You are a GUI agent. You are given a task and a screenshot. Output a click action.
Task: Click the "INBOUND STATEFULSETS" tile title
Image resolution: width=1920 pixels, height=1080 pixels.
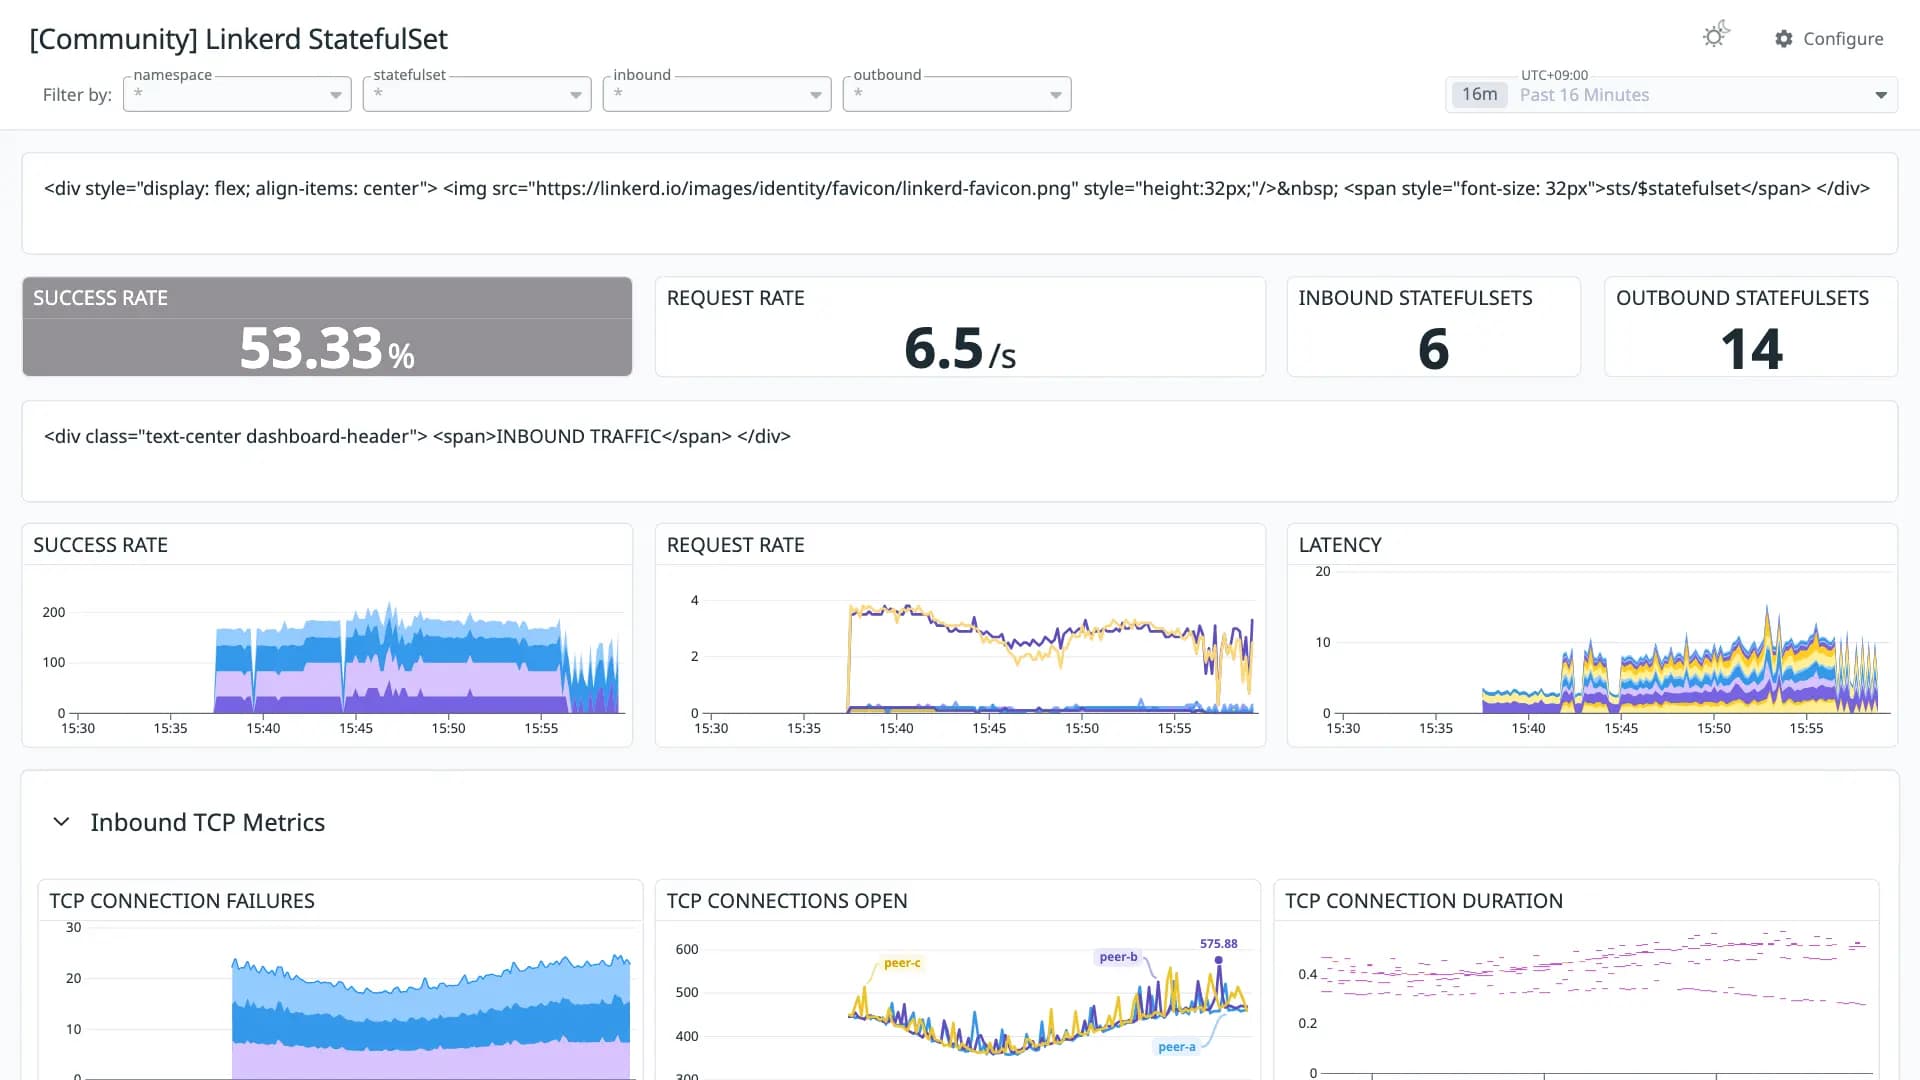[x=1415, y=298]
